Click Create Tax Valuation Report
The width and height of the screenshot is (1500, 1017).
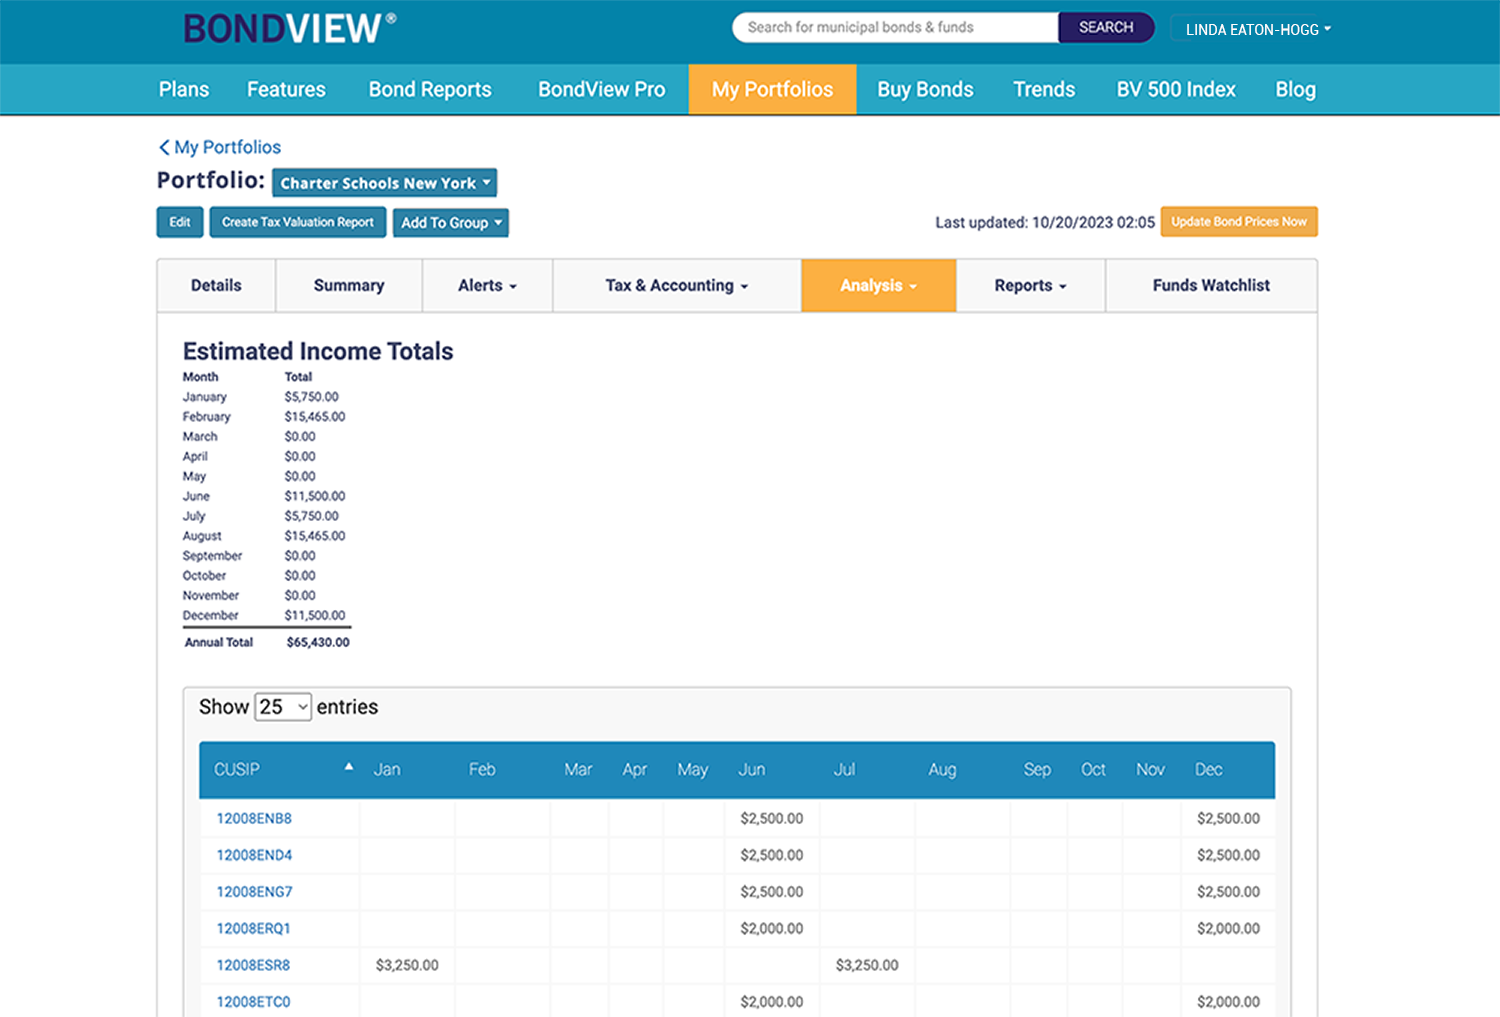point(297,222)
